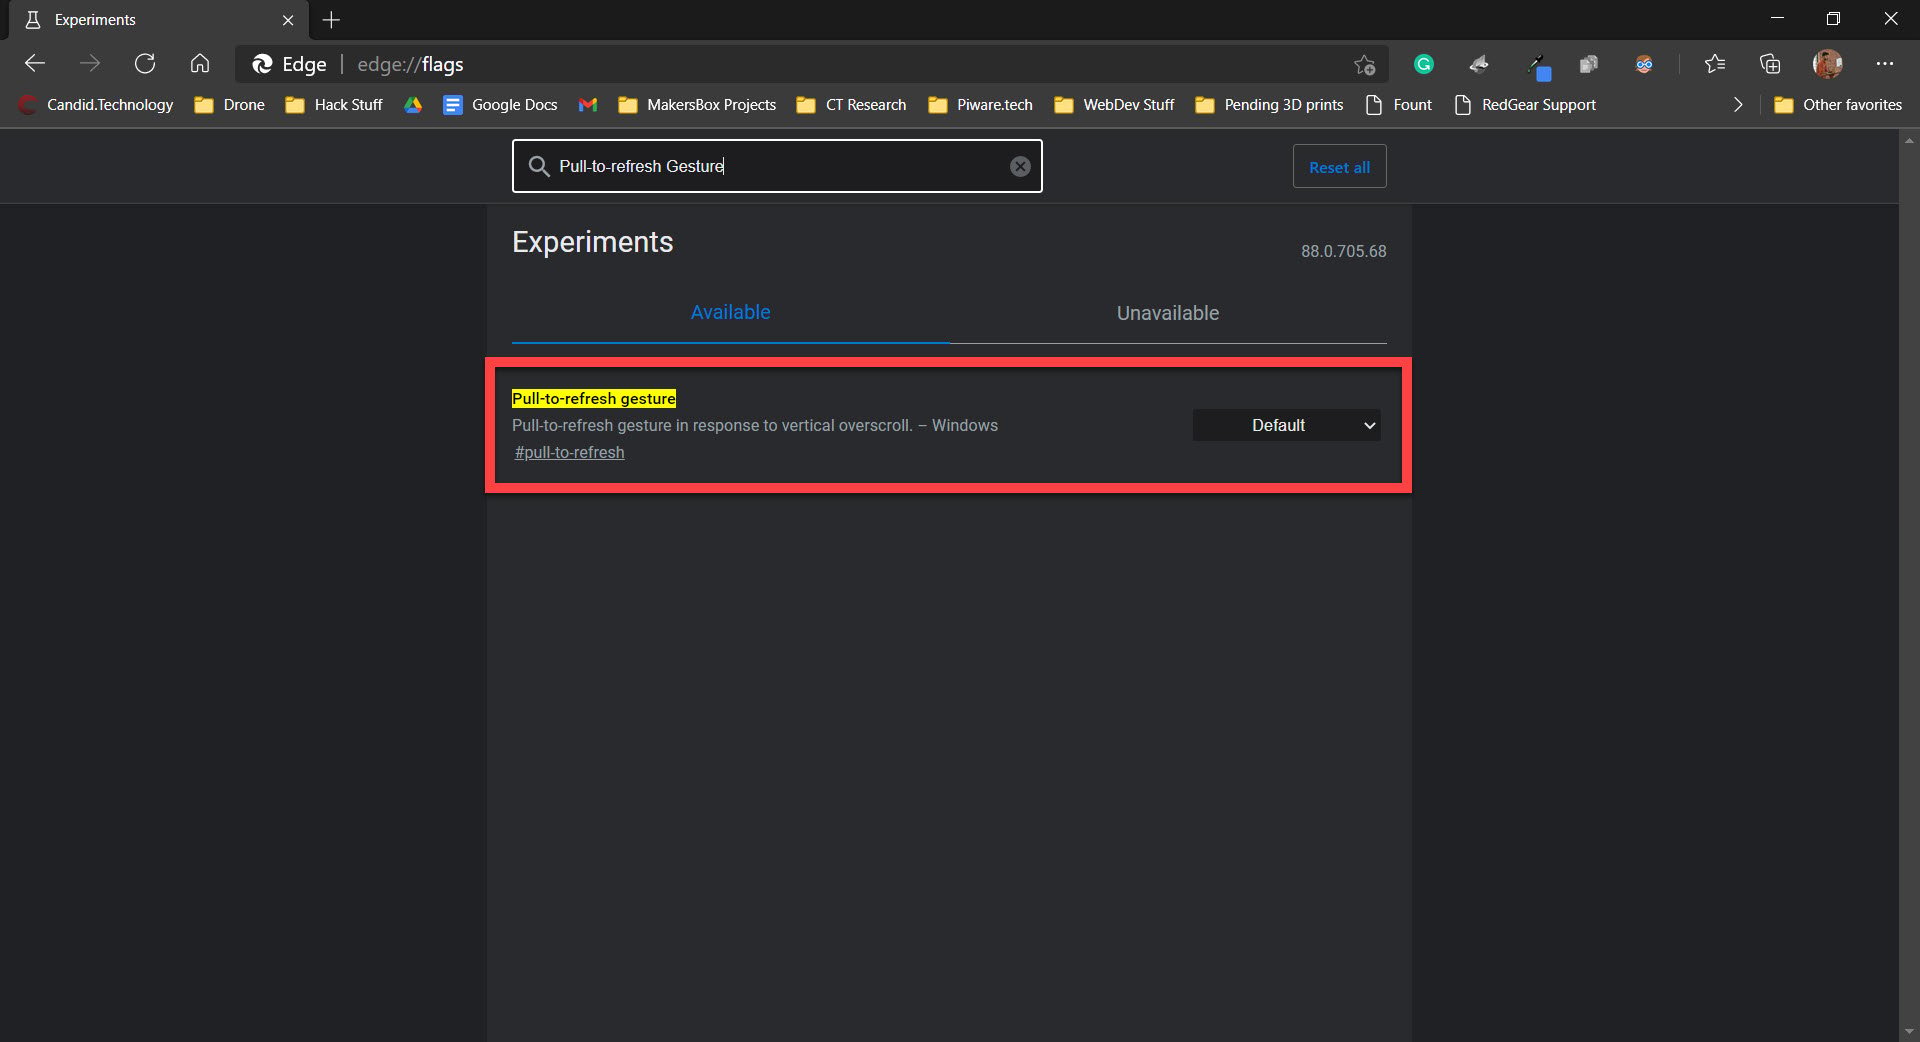Open the Hack Stuff favorites folder
Viewport: 1920px width, 1042px height.
click(x=334, y=104)
